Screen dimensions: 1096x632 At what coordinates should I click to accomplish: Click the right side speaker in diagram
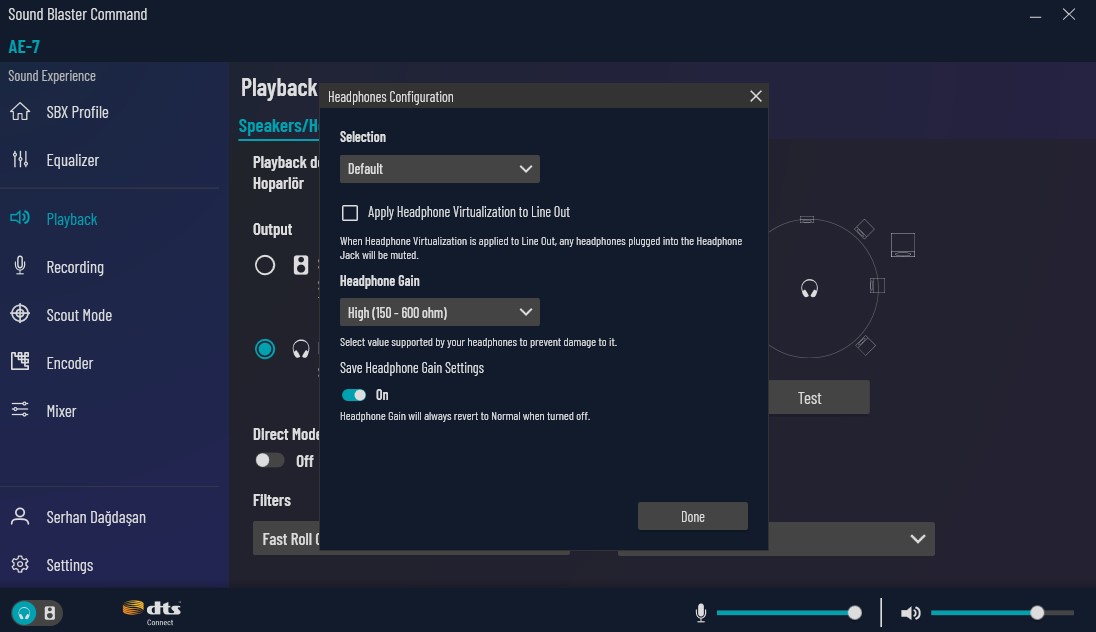click(877, 285)
